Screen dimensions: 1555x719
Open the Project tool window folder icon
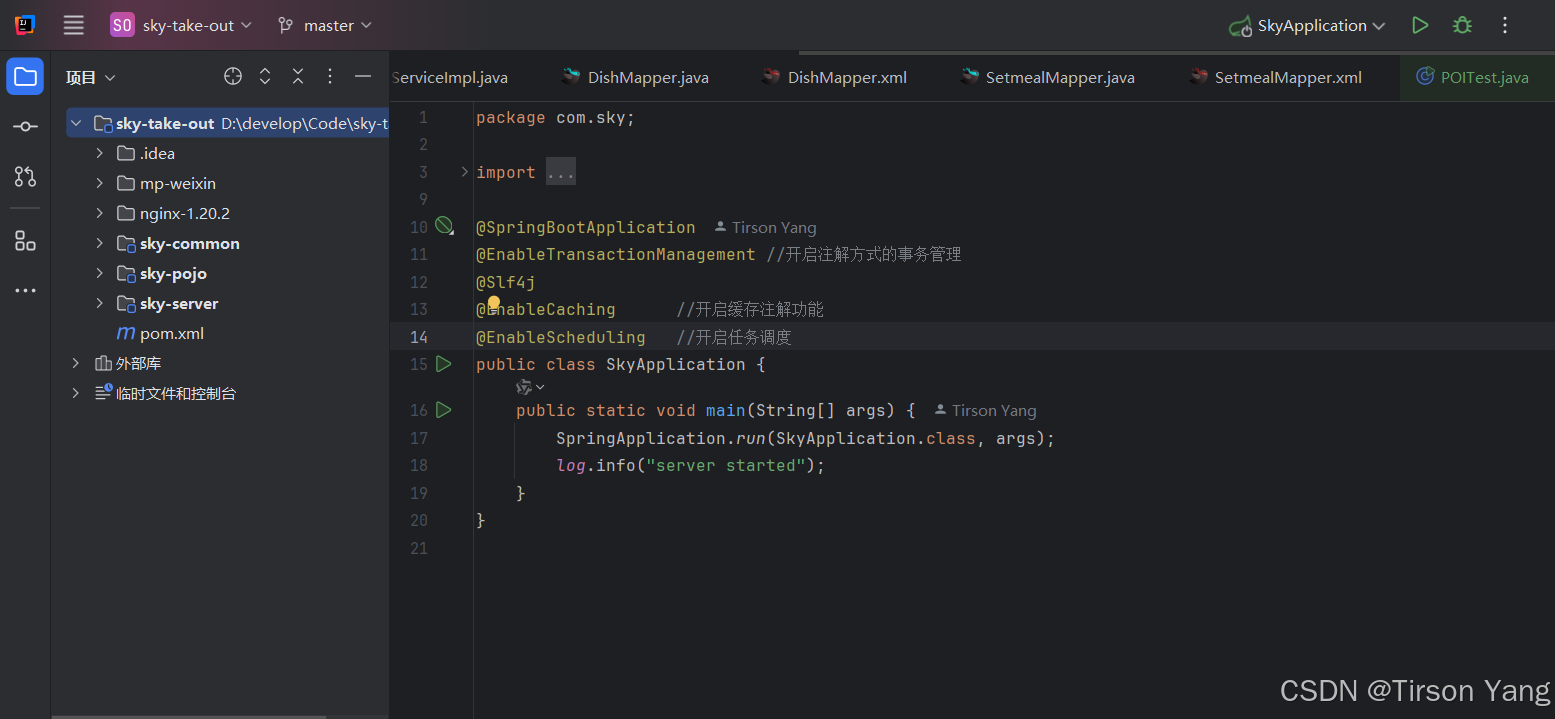[x=25, y=77]
